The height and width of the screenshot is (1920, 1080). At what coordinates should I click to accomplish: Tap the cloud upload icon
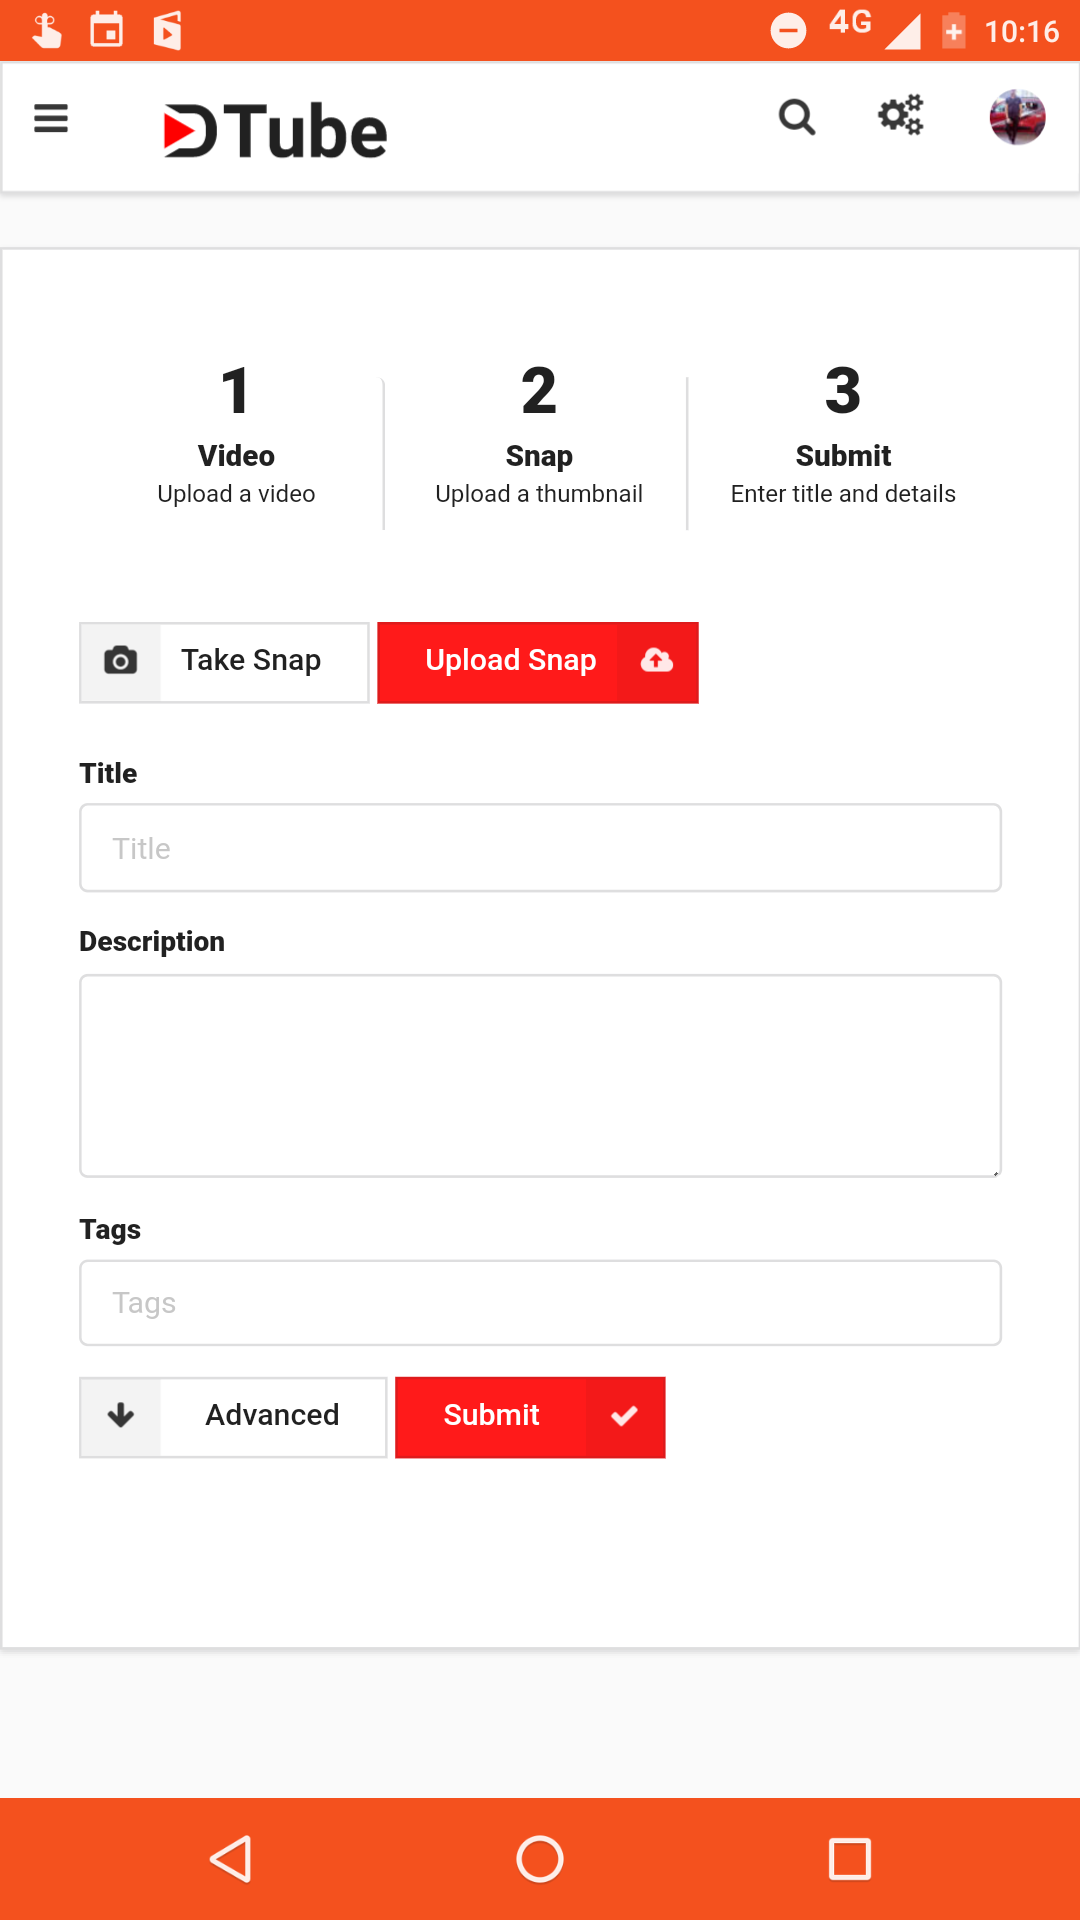[657, 661]
